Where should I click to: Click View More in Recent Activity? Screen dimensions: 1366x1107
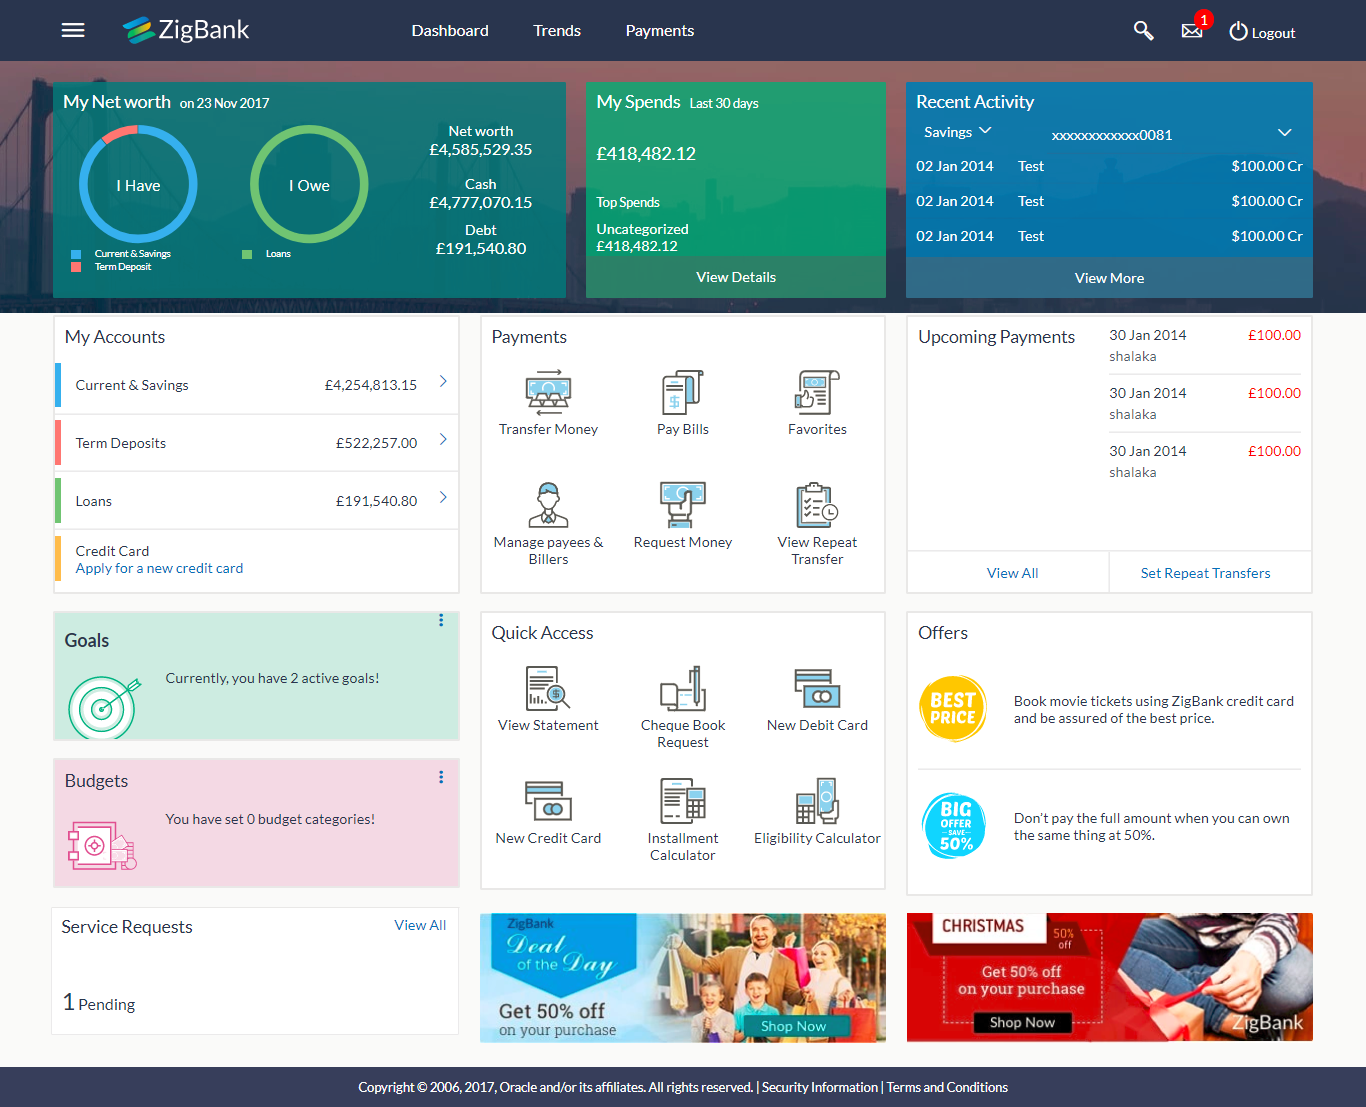[x=1109, y=278]
